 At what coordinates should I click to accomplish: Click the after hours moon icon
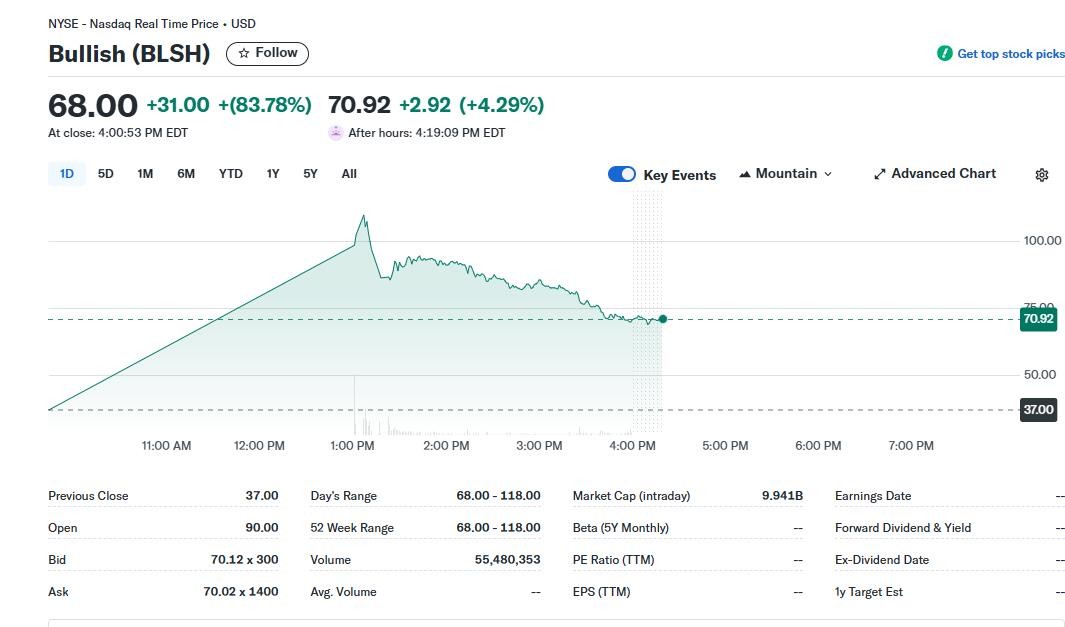[x=336, y=132]
